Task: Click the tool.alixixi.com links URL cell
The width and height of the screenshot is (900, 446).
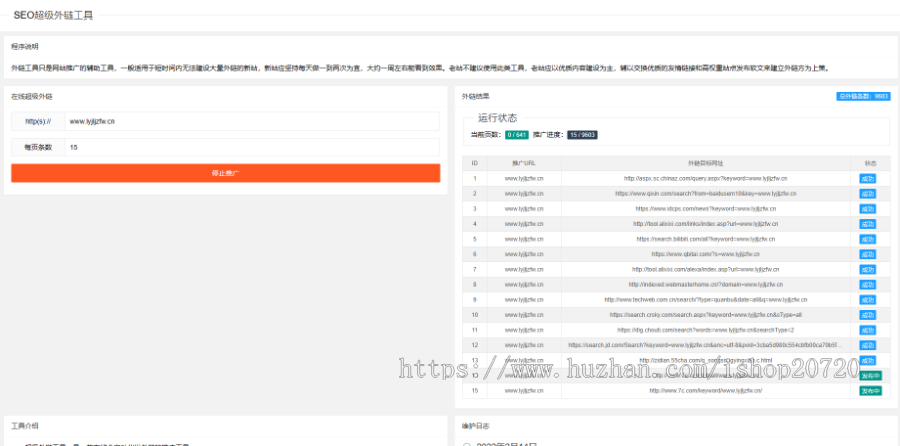Action: click(705, 224)
